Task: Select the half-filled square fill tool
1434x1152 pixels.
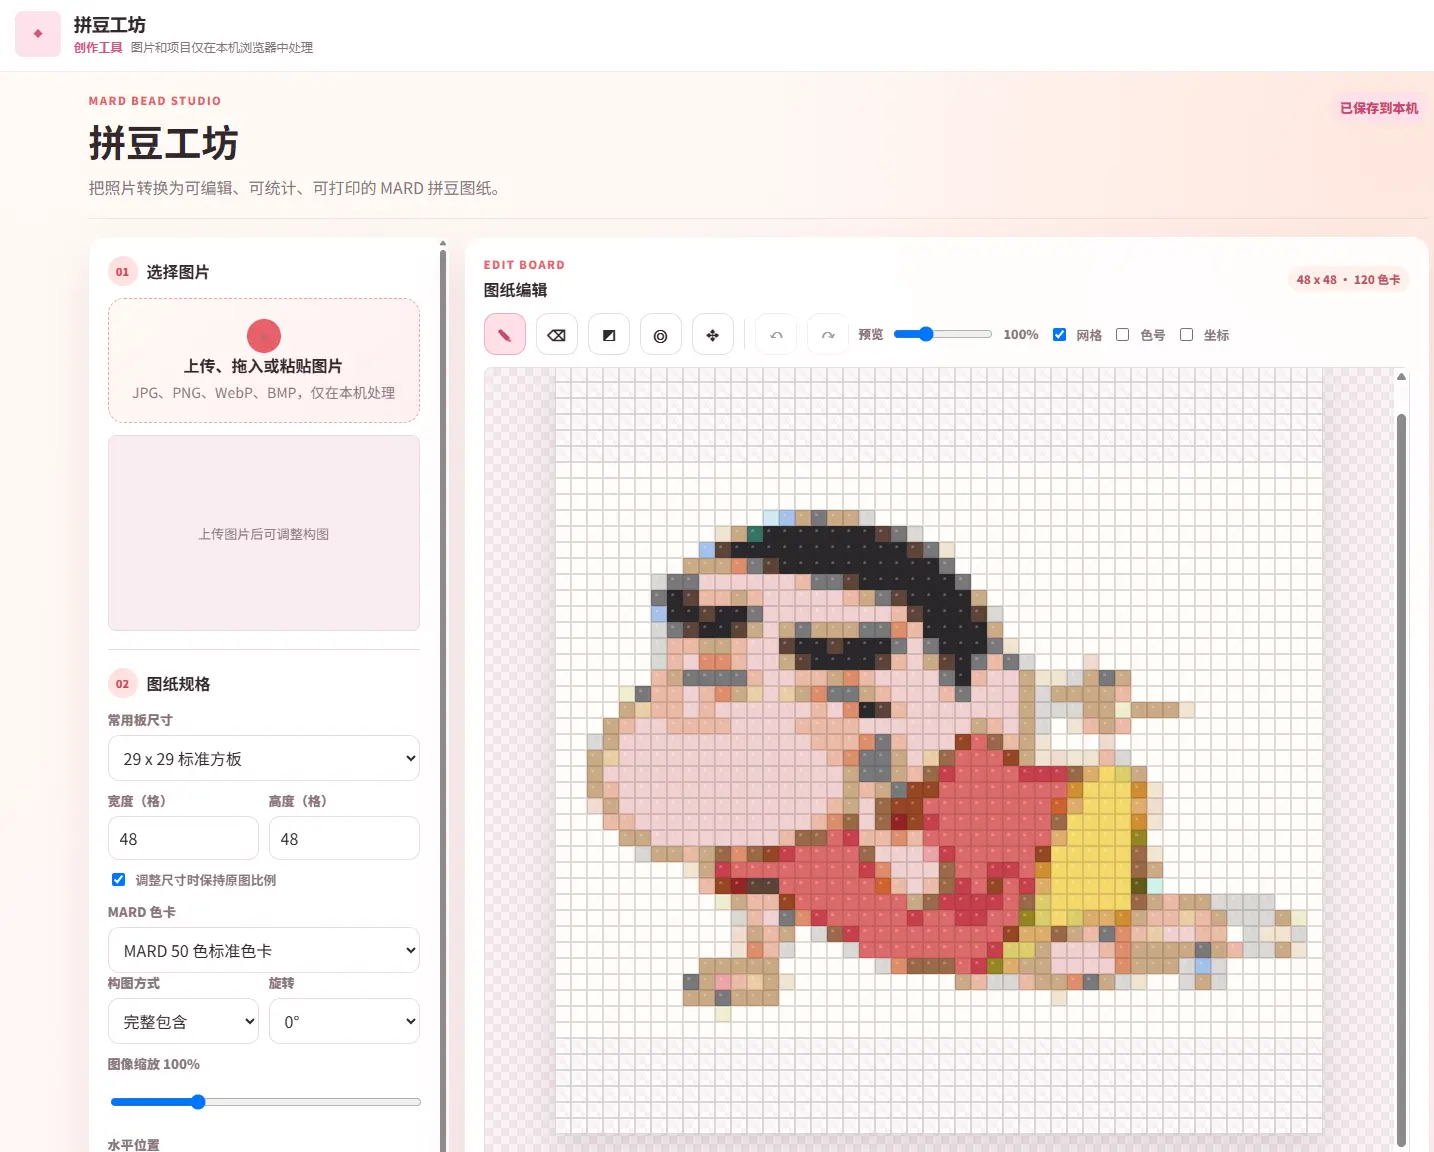Action: pos(609,335)
